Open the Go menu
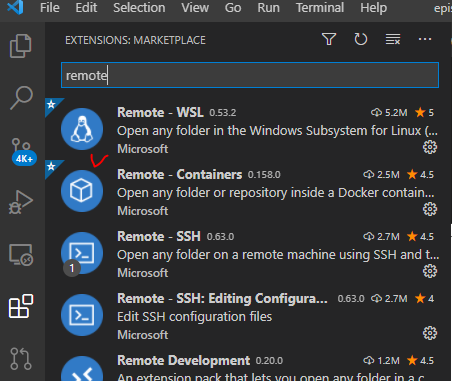Screen dimensions: 452x381 tap(233, 7)
